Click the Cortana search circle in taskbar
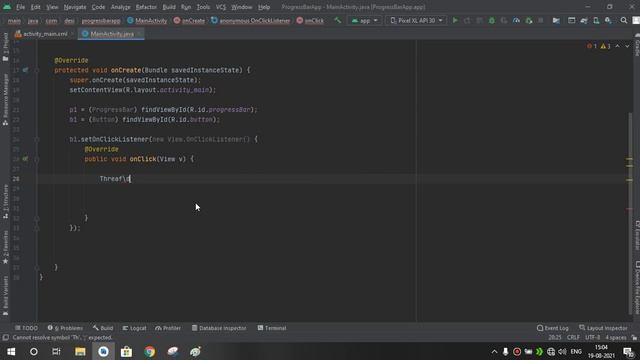 [34, 351]
